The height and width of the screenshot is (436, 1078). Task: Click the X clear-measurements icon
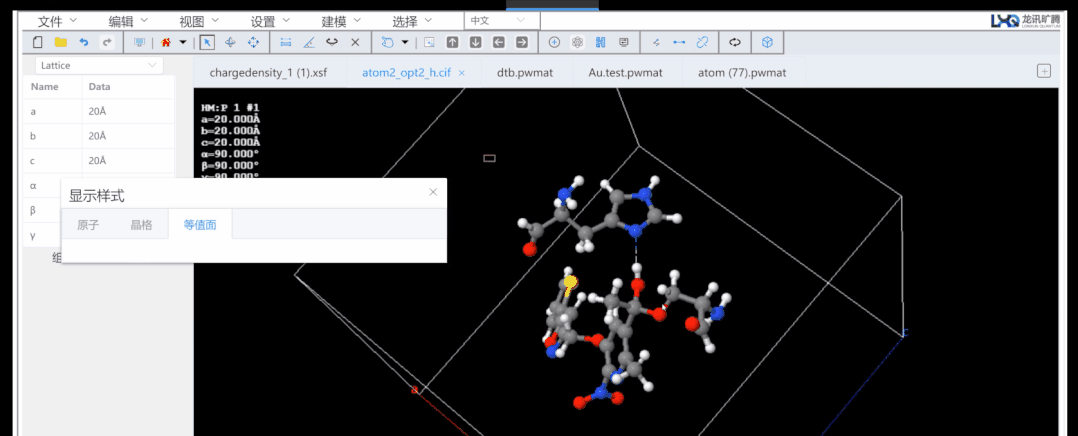point(355,43)
